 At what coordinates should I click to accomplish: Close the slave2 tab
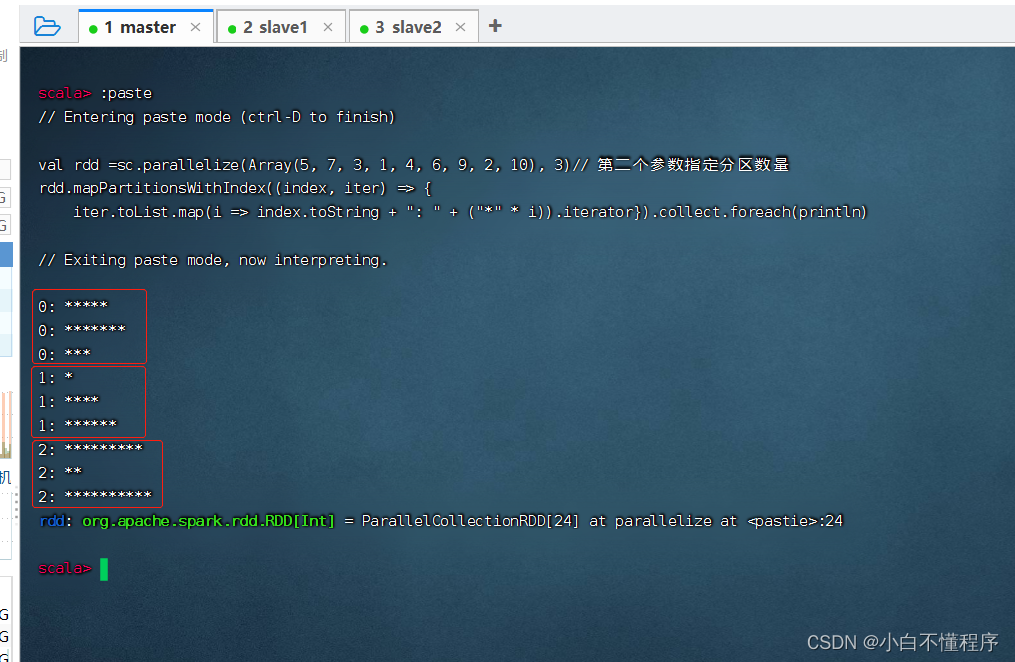click(x=459, y=27)
